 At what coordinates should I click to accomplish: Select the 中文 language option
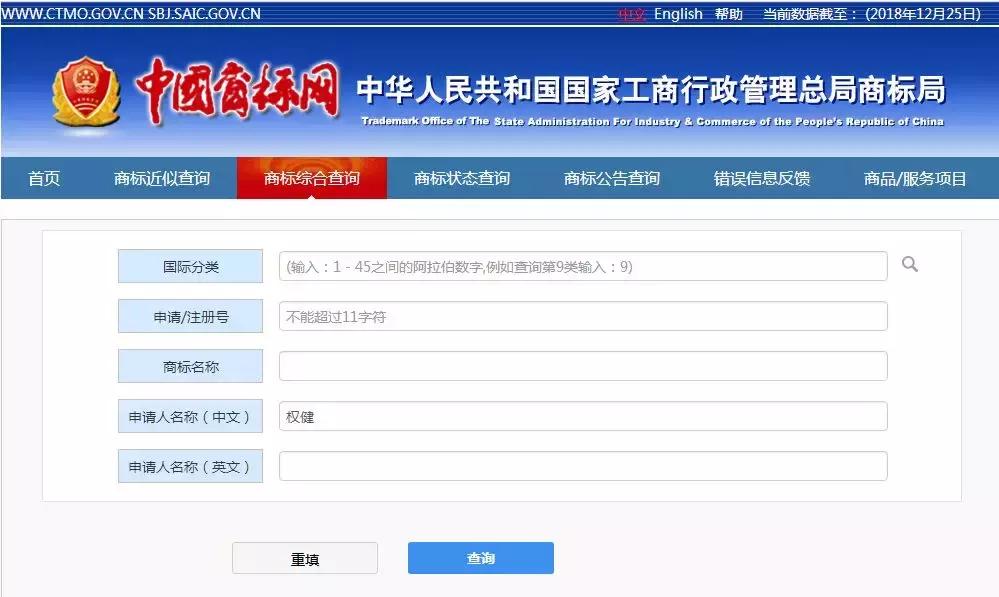click(632, 14)
